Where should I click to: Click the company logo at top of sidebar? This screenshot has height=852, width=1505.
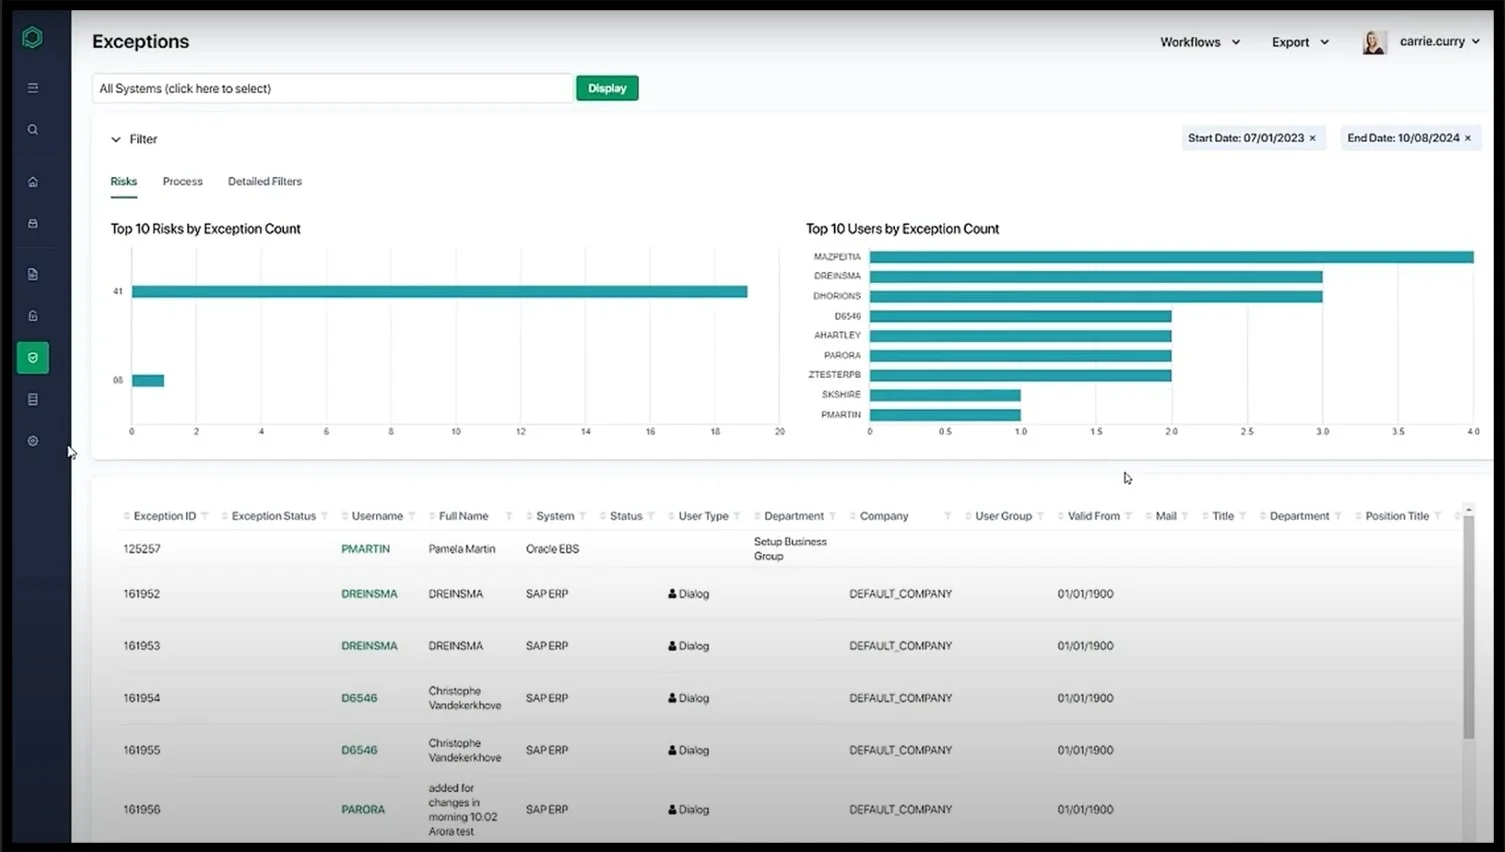[x=31, y=37]
